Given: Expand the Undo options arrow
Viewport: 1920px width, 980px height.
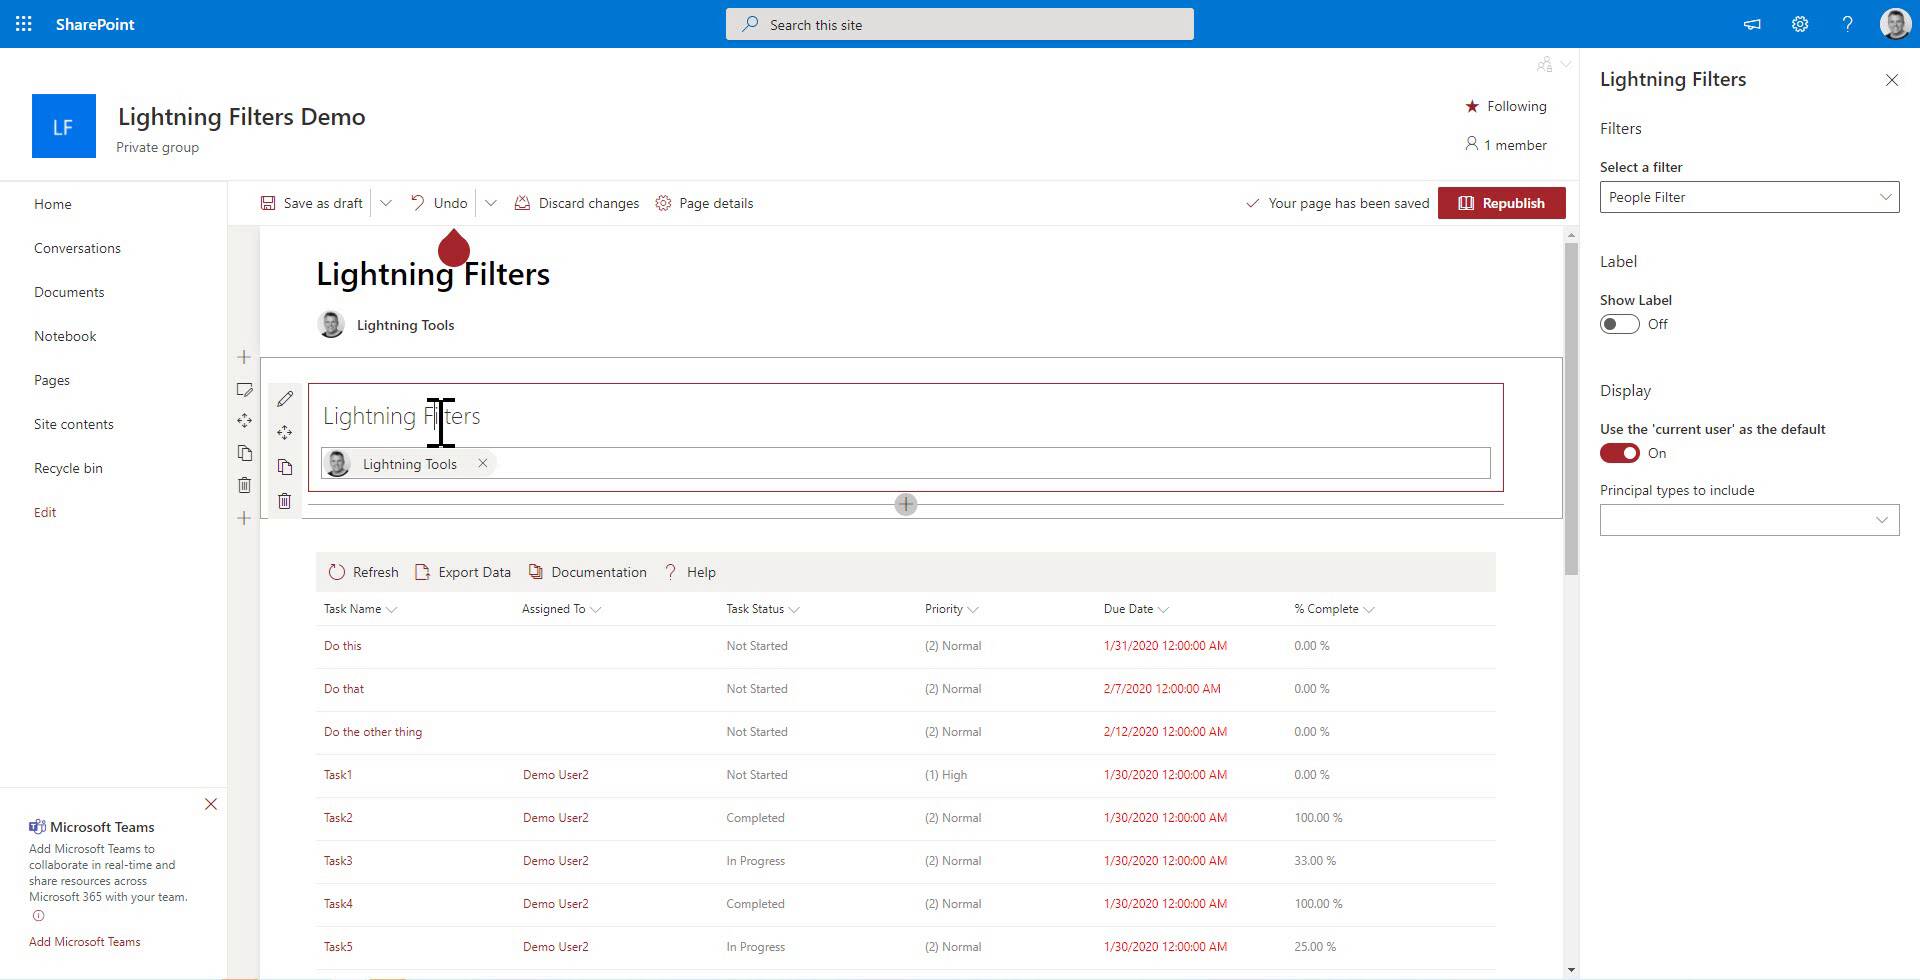Looking at the screenshot, I should [490, 203].
